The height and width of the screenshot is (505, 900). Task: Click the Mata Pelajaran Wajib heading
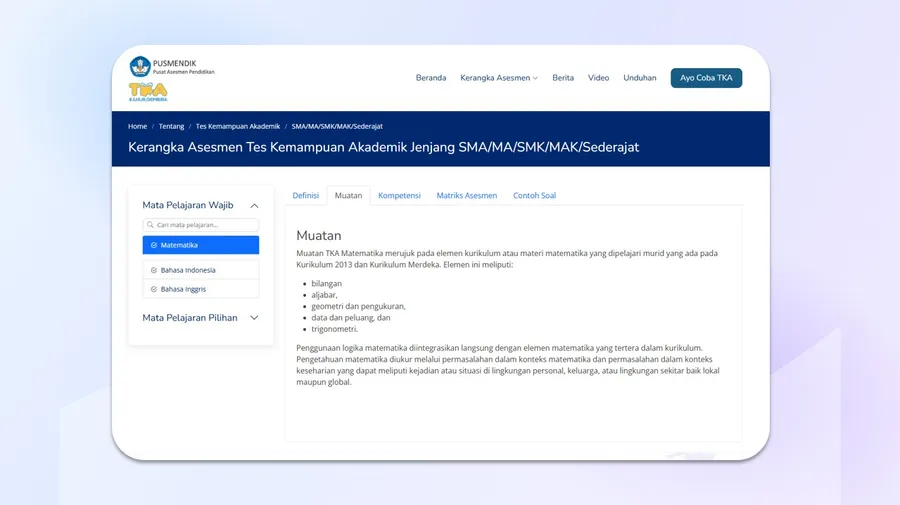click(x=188, y=205)
